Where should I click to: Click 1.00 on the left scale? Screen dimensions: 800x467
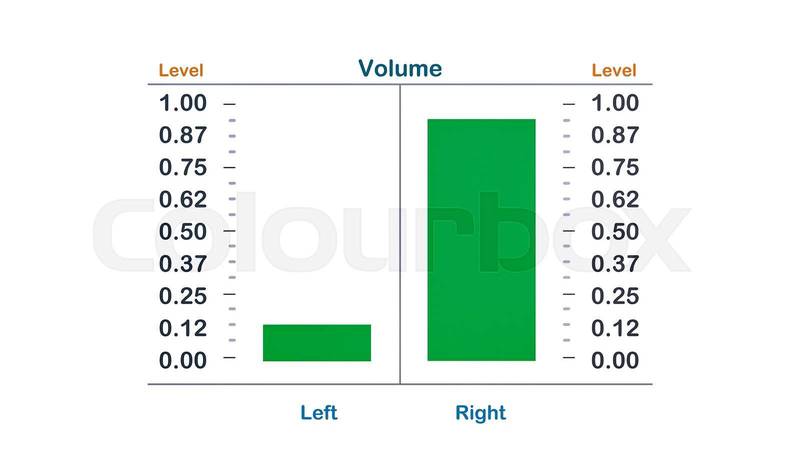click(183, 103)
